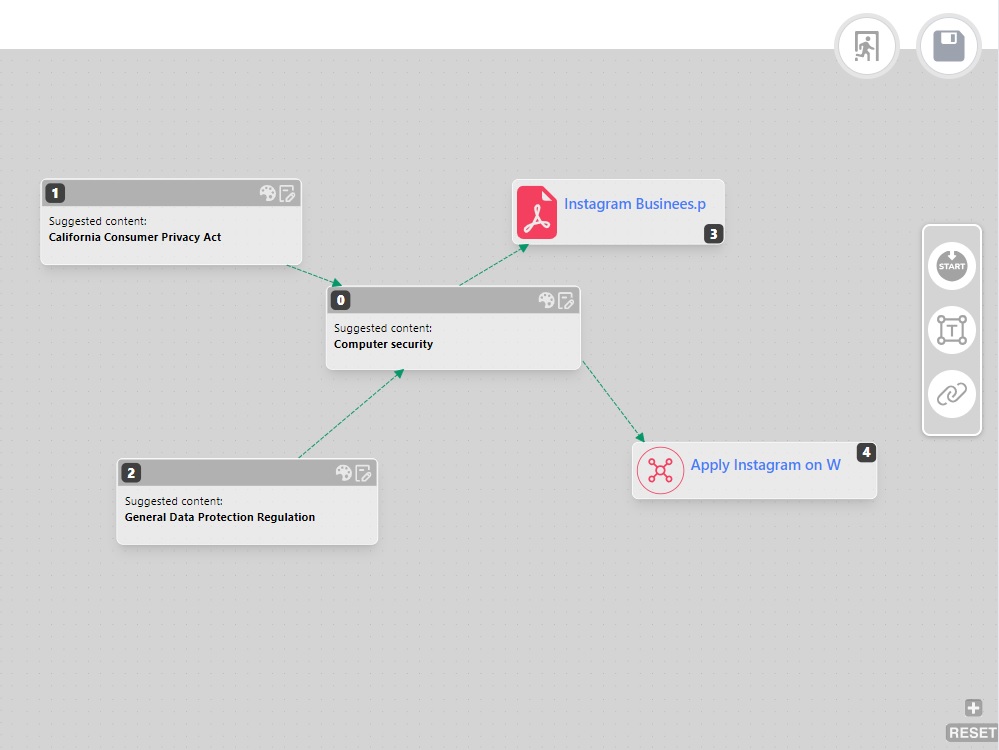The image size is (999, 750).
Task: Click the number 3 badge on PDF node
Action: click(713, 234)
